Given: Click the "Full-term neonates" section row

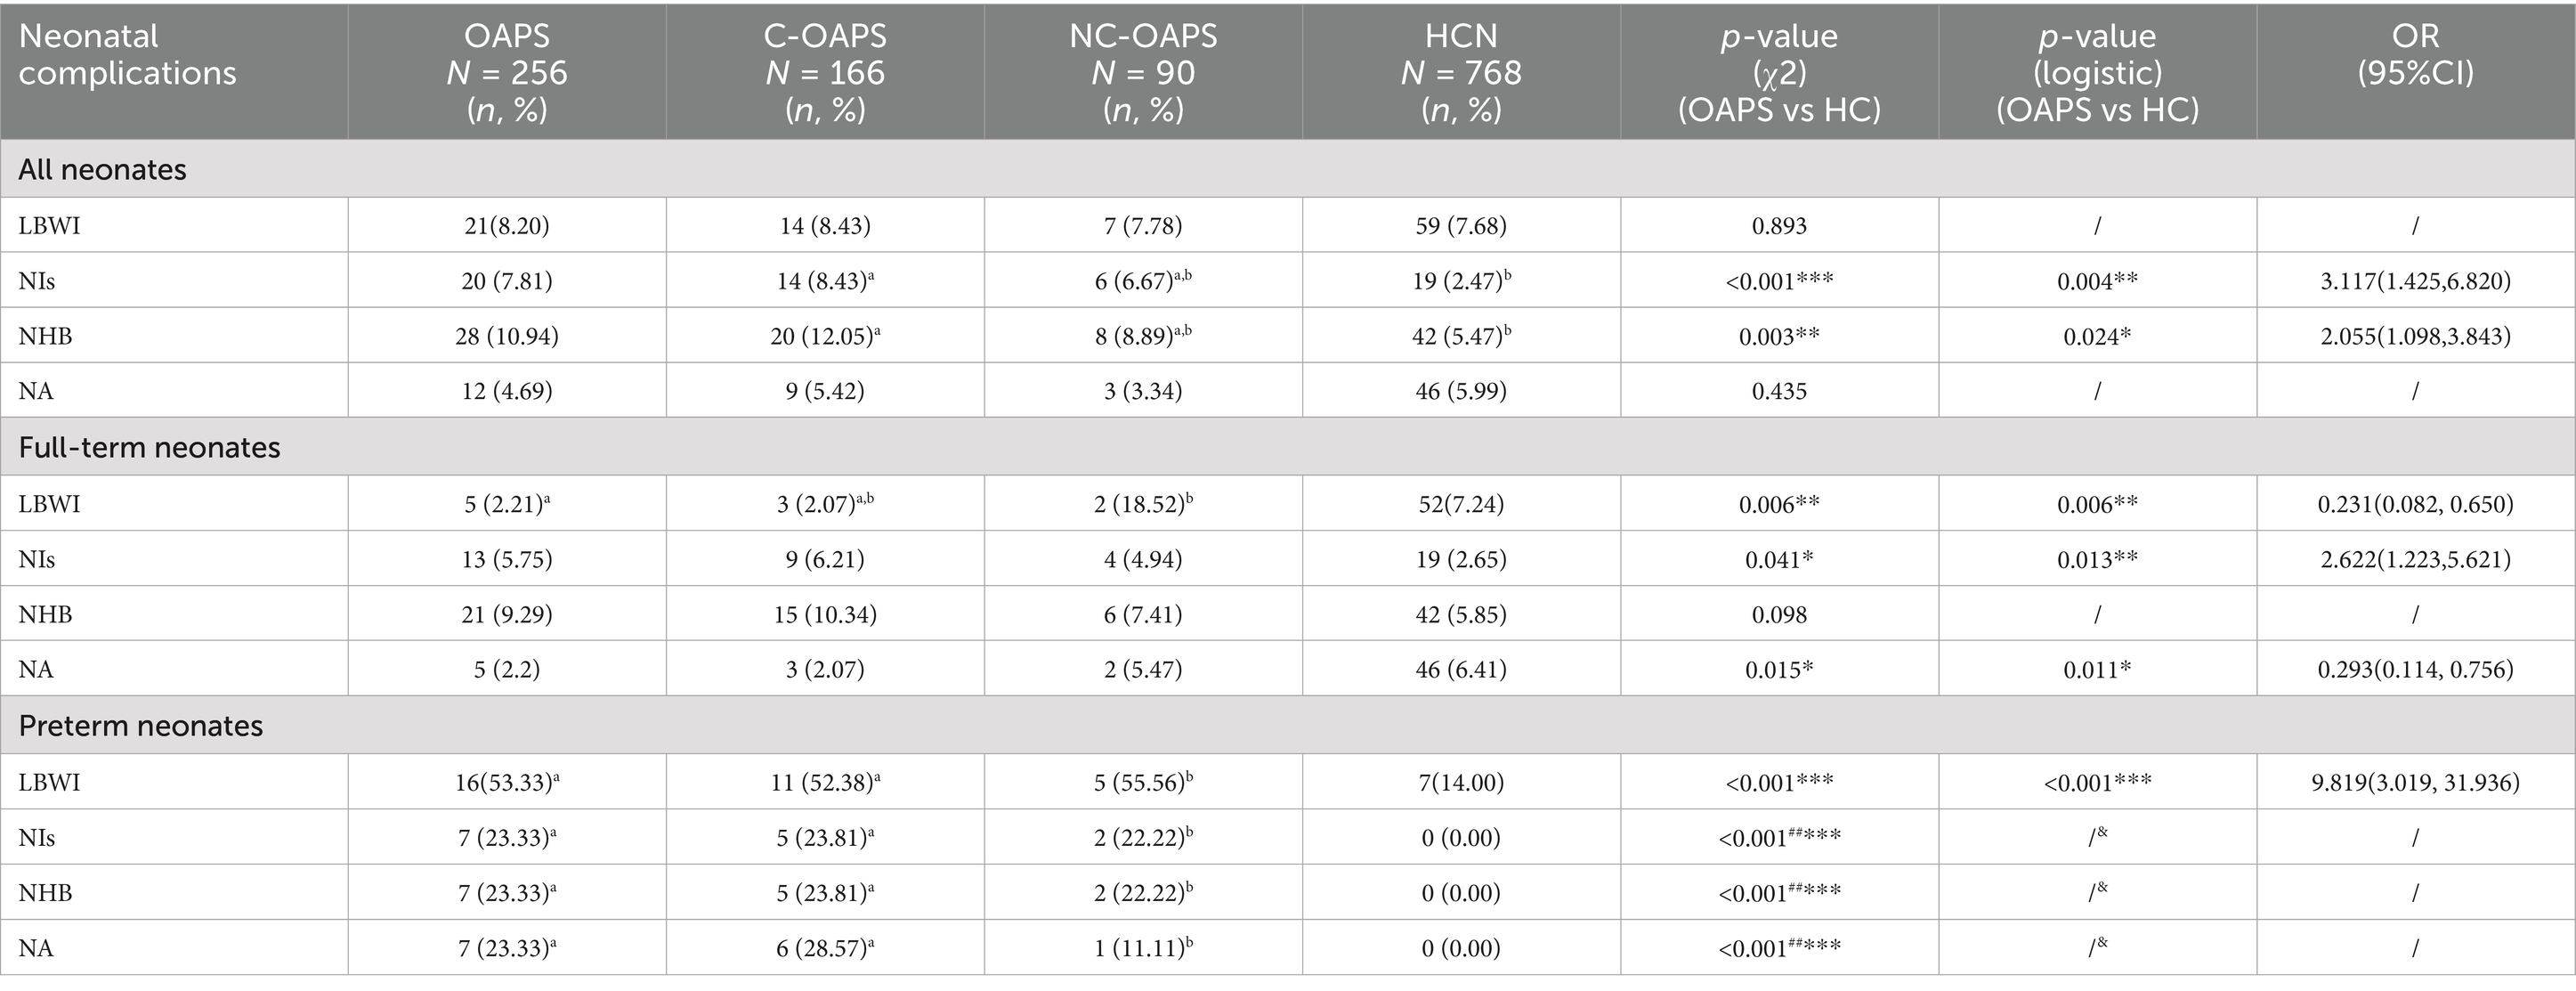Looking at the screenshot, I should click(x=150, y=447).
